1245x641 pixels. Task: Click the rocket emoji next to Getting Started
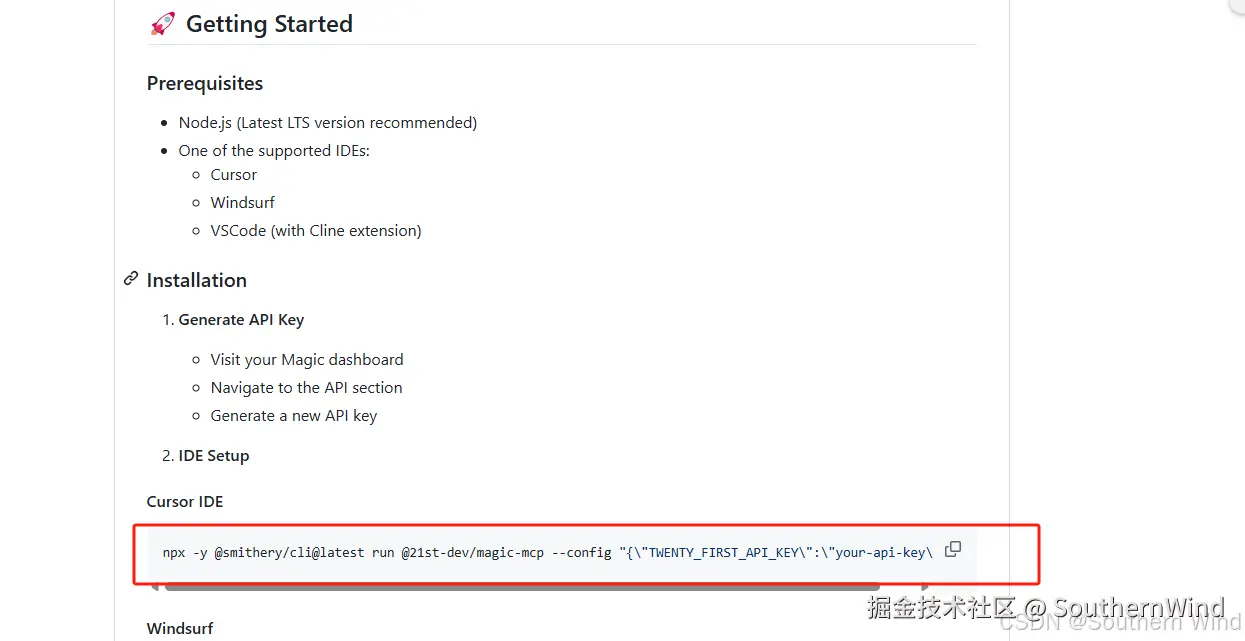click(162, 24)
